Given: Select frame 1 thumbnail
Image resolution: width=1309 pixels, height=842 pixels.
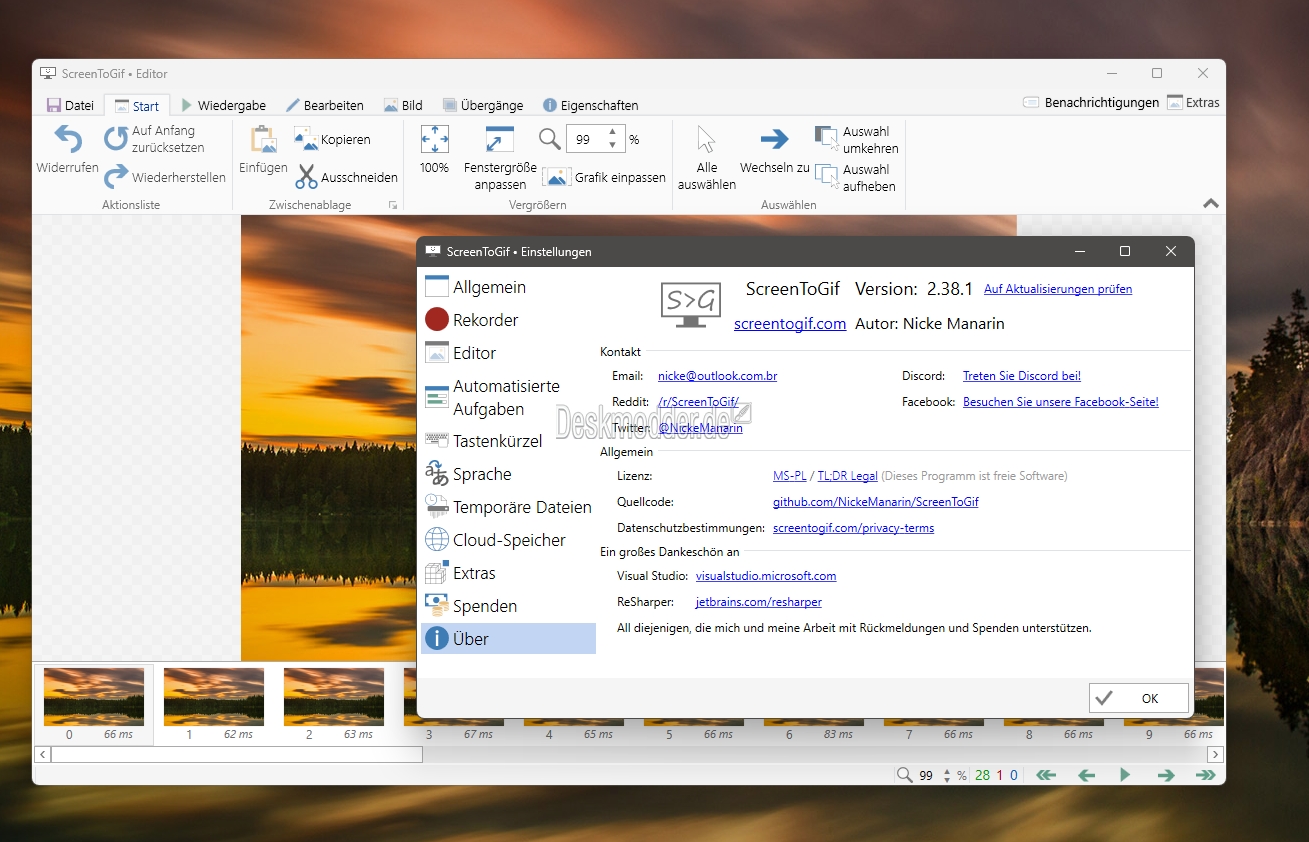Looking at the screenshot, I should (214, 705).
